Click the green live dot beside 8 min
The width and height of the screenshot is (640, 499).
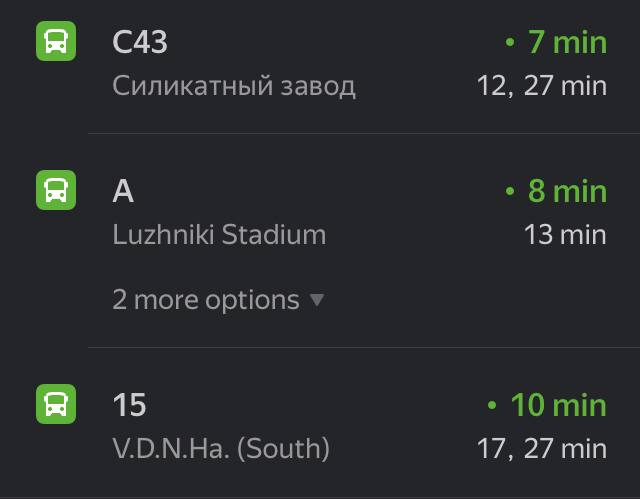point(510,191)
